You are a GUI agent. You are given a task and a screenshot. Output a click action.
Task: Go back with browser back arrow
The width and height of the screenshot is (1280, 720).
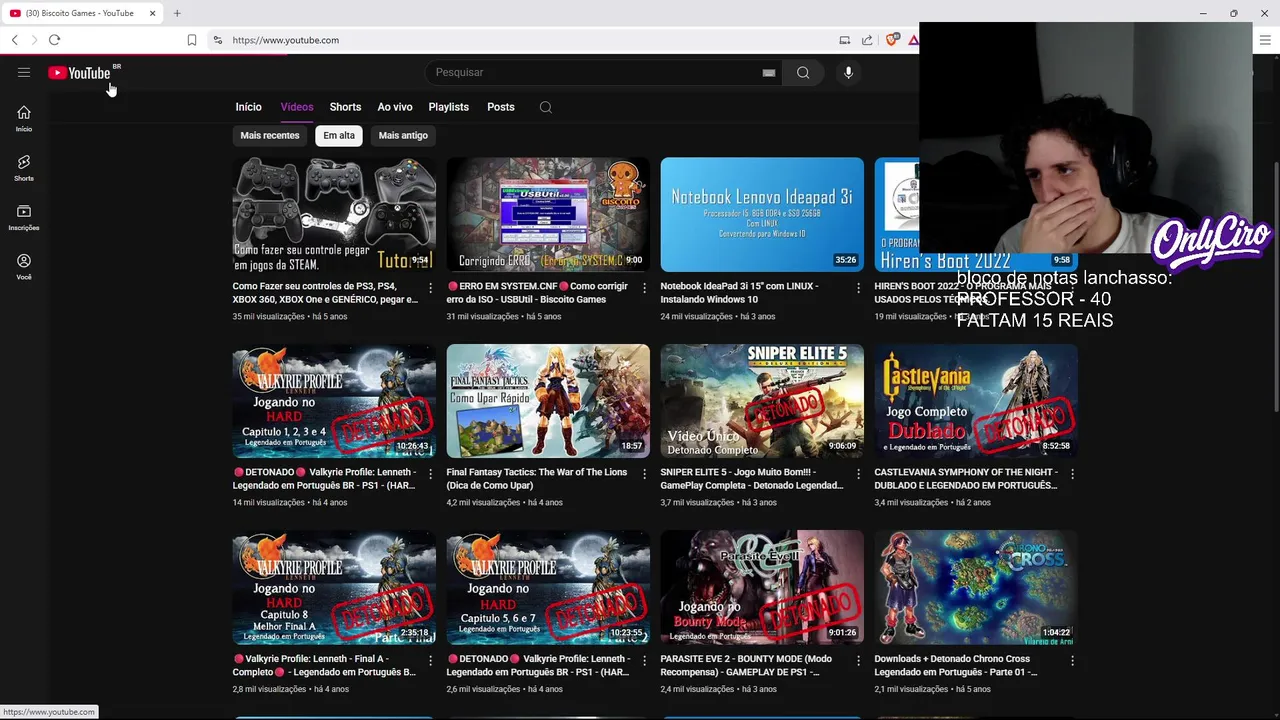coord(14,40)
